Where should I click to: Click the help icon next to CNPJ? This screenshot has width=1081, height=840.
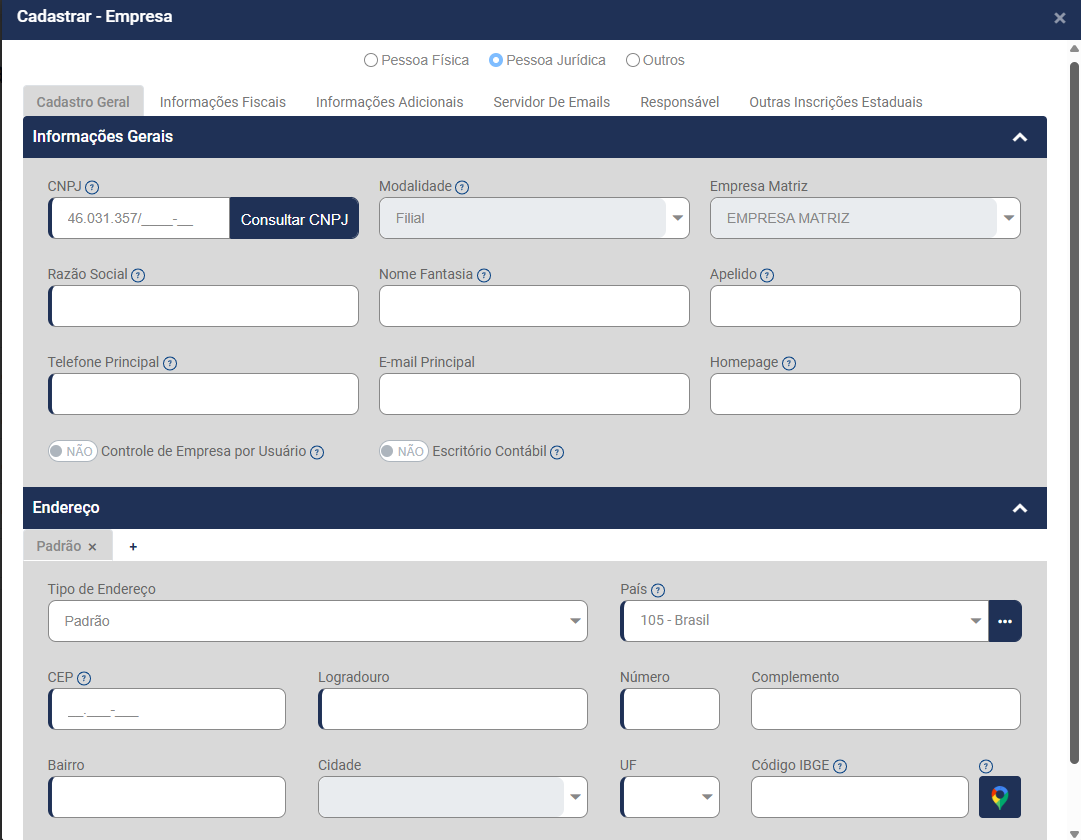pos(92,187)
